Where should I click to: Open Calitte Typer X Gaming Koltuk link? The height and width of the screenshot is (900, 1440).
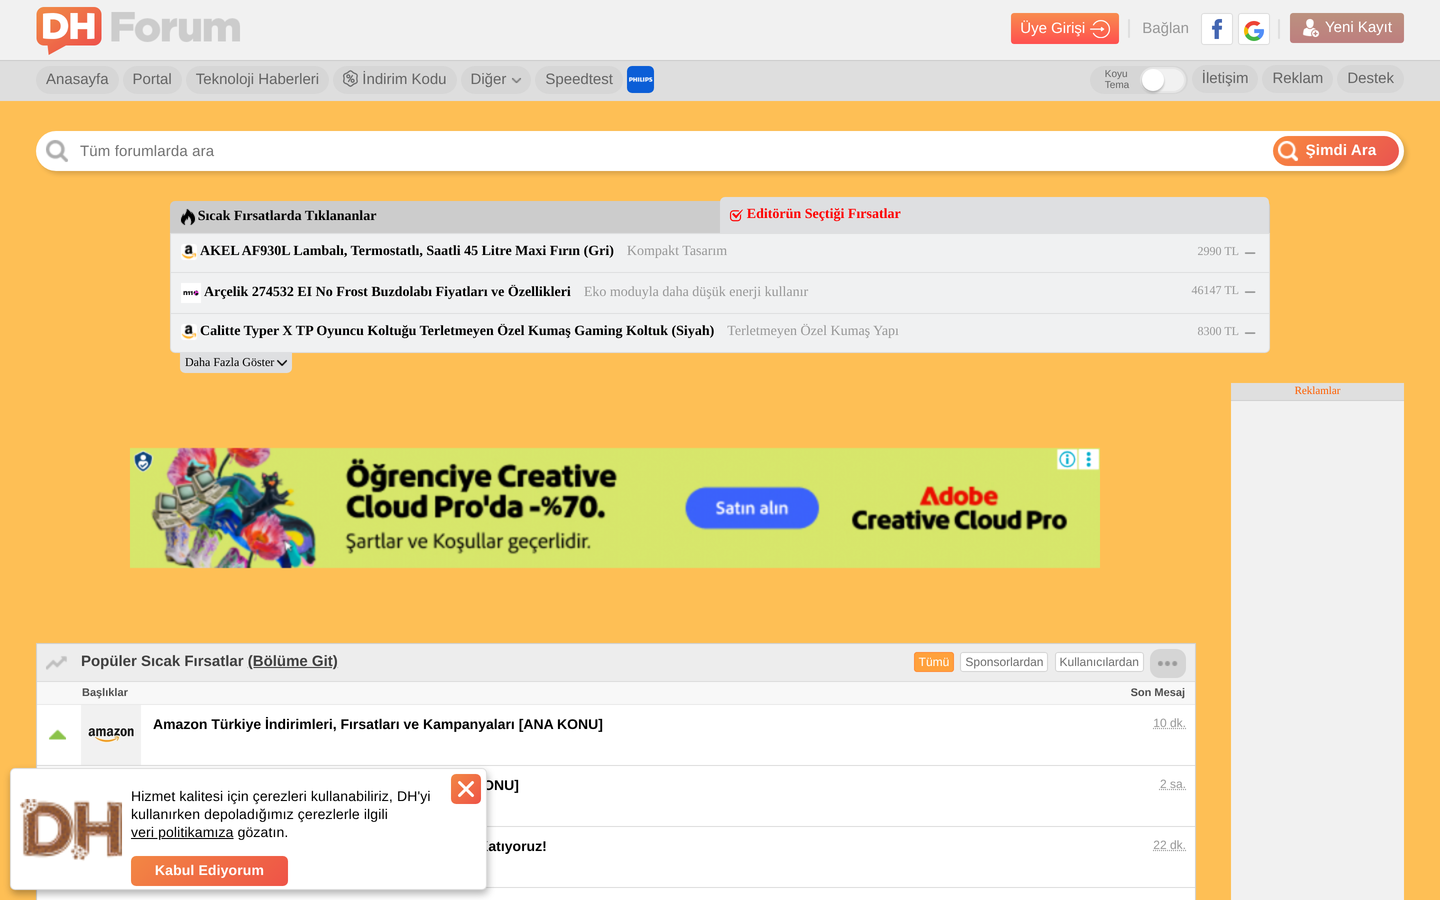[457, 331]
